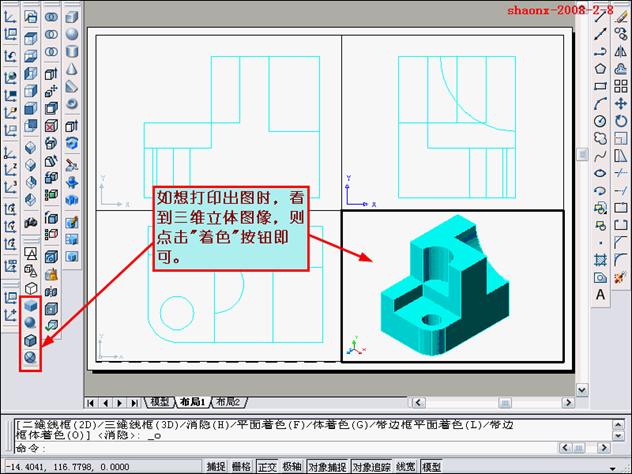Click the first-tab navigation arrow beside layout tabs
Viewport: 632px width, 474px height.
[93, 402]
